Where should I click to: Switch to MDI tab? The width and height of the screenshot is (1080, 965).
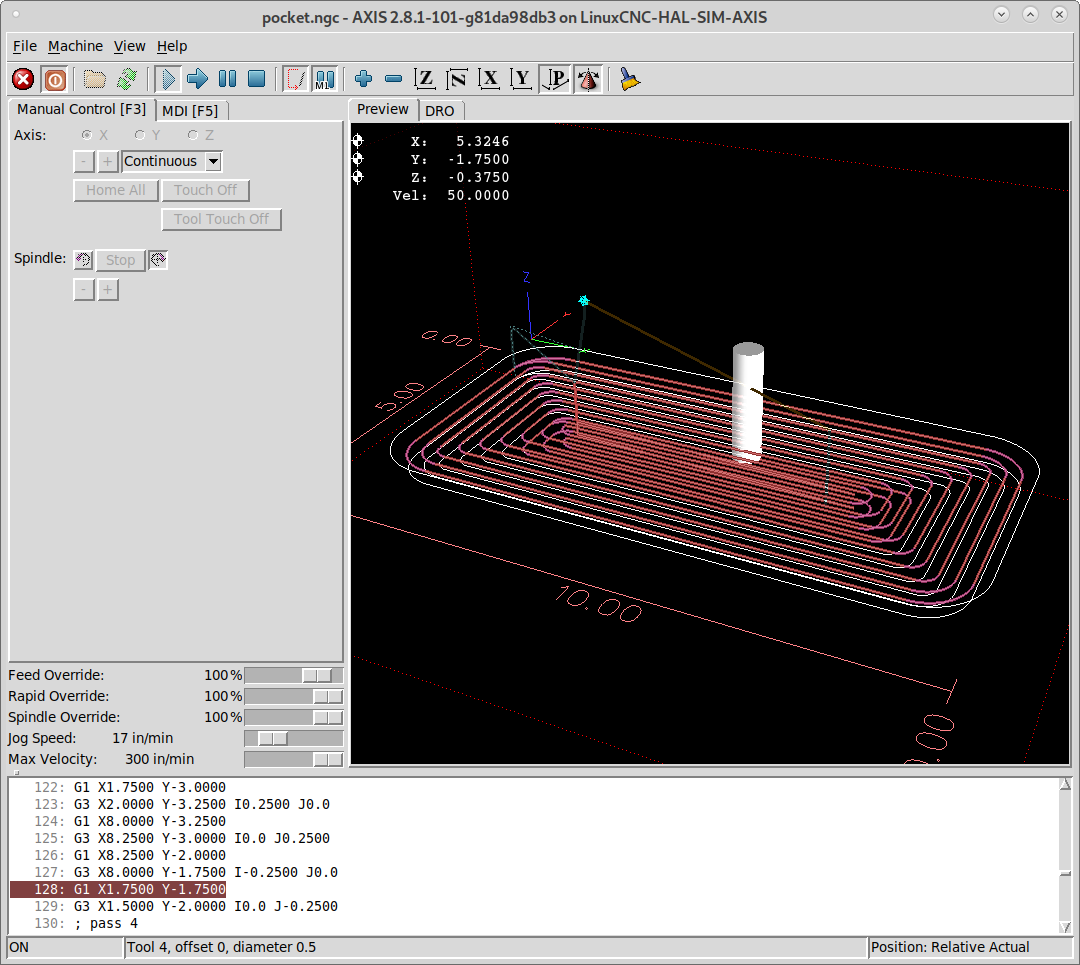[190, 111]
